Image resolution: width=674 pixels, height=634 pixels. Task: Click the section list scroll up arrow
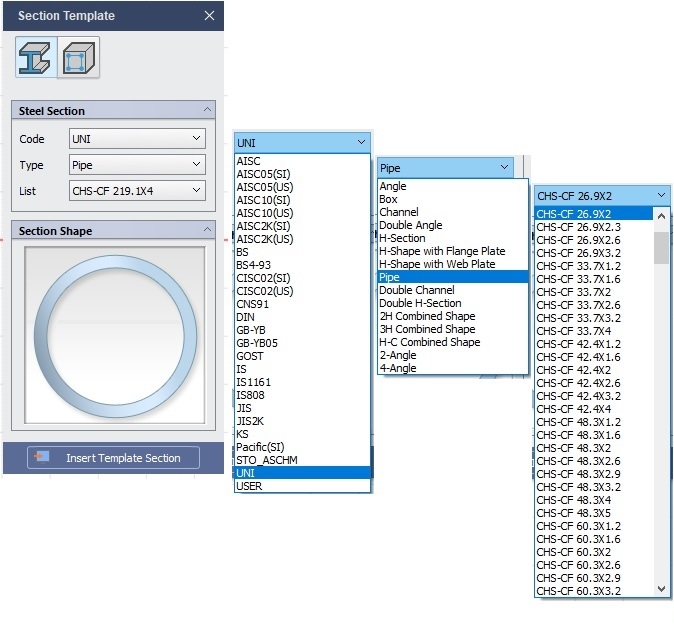(662, 216)
